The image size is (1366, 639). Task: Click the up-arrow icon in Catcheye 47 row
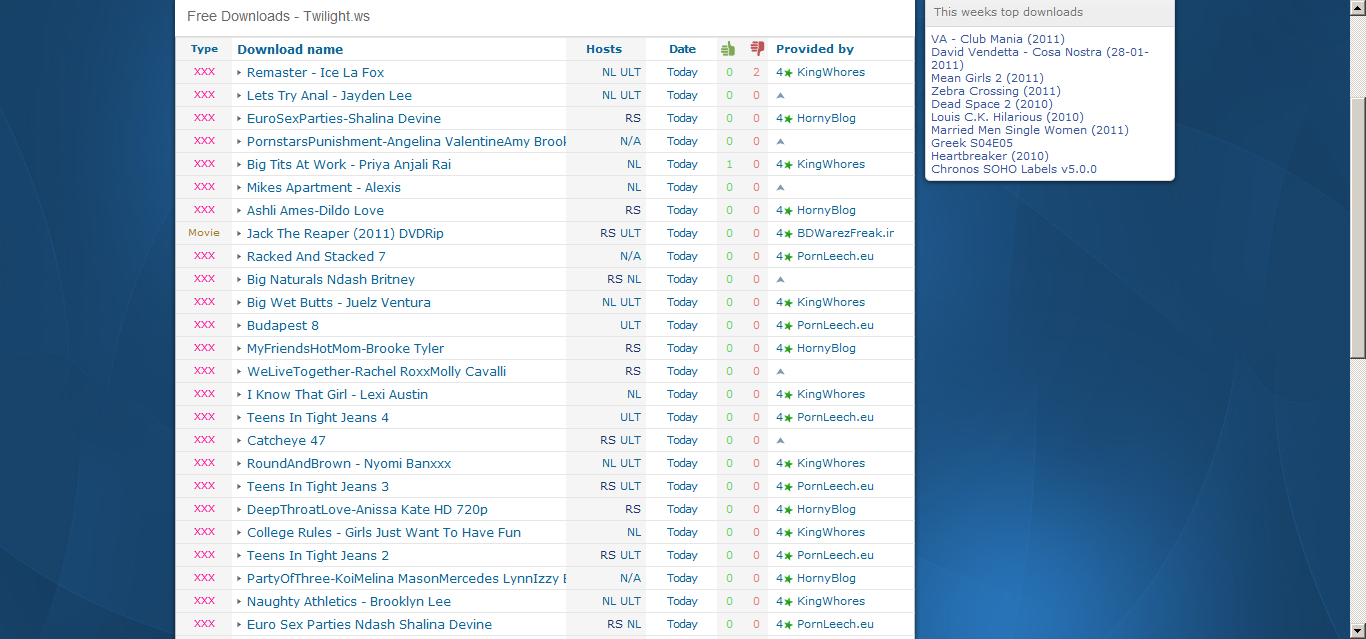point(780,440)
